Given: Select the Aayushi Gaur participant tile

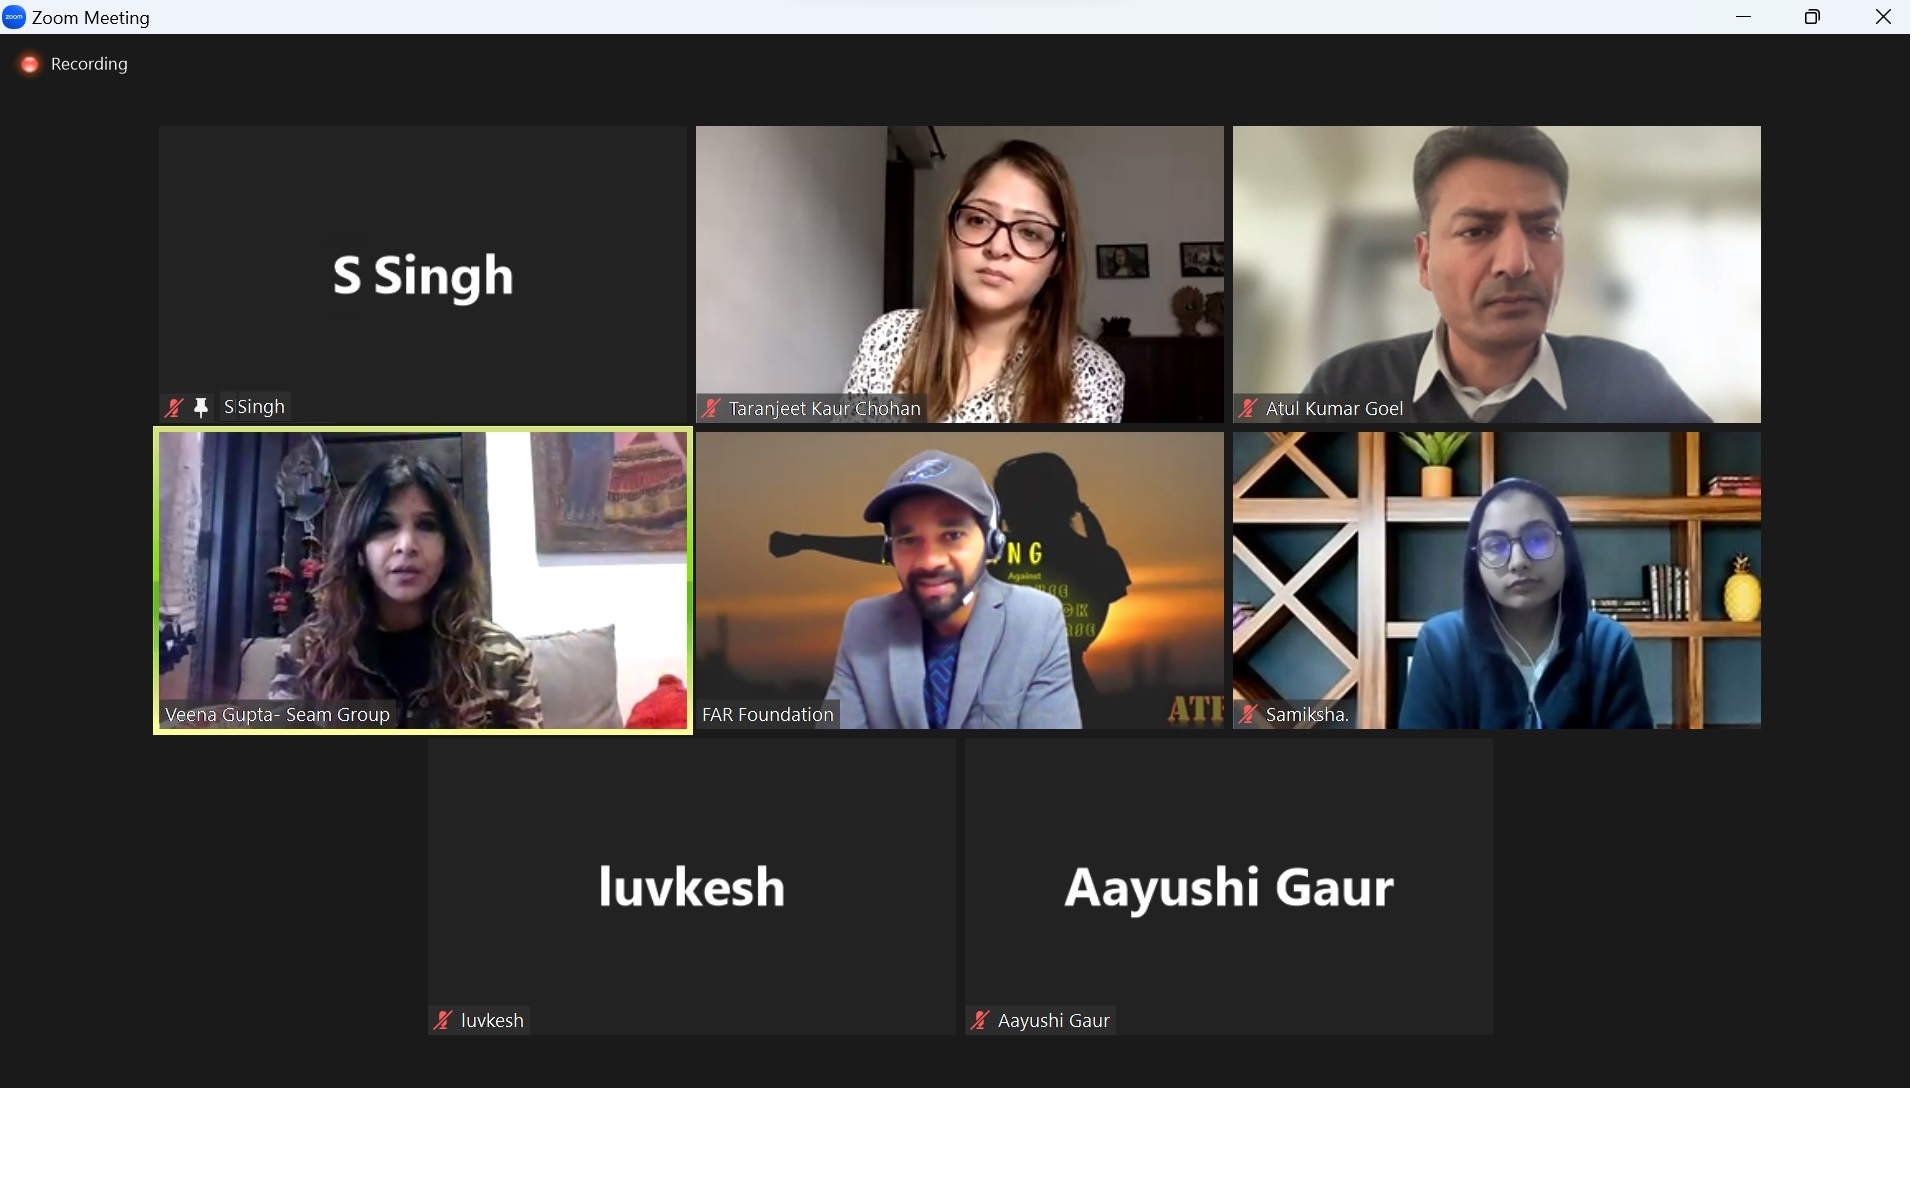Looking at the screenshot, I should point(1229,886).
